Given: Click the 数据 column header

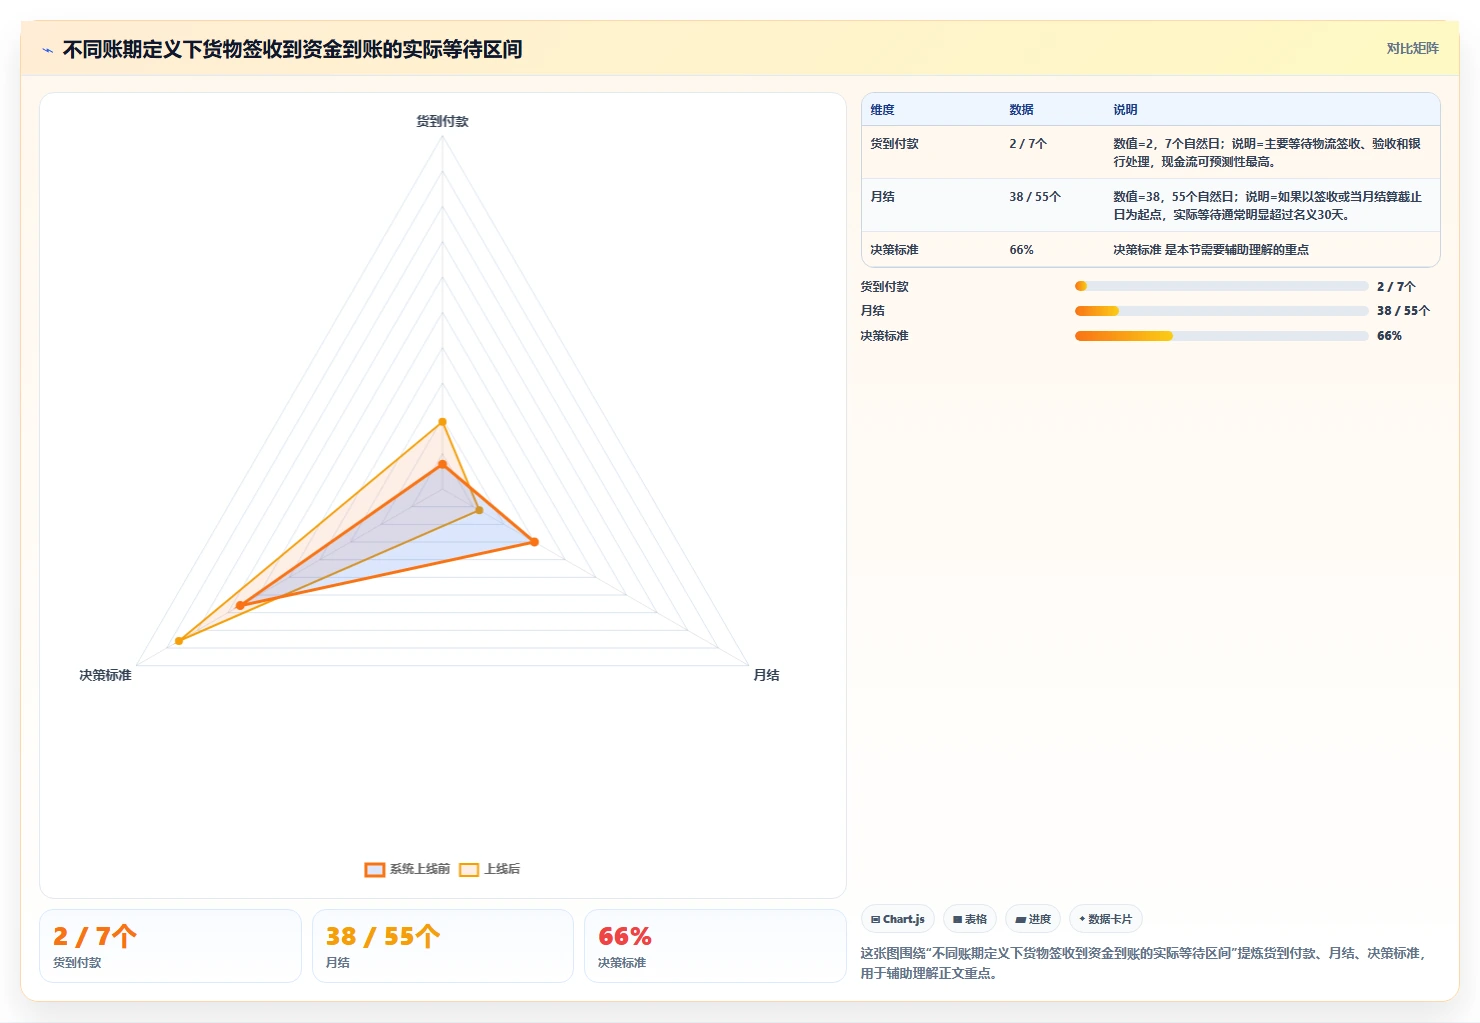Looking at the screenshot, I should click(1021, 110).
